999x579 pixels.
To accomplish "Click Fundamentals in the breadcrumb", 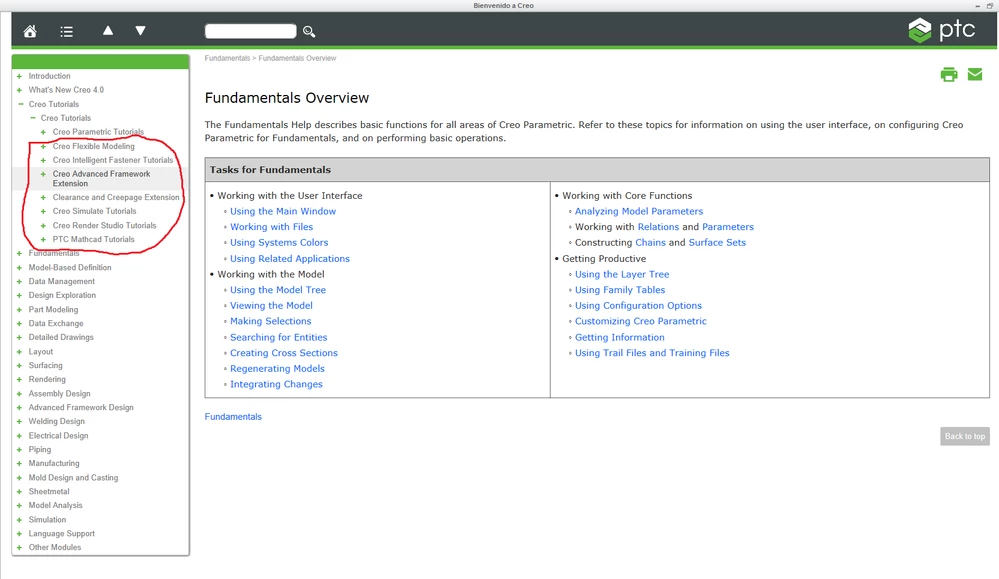I will 227,58.
